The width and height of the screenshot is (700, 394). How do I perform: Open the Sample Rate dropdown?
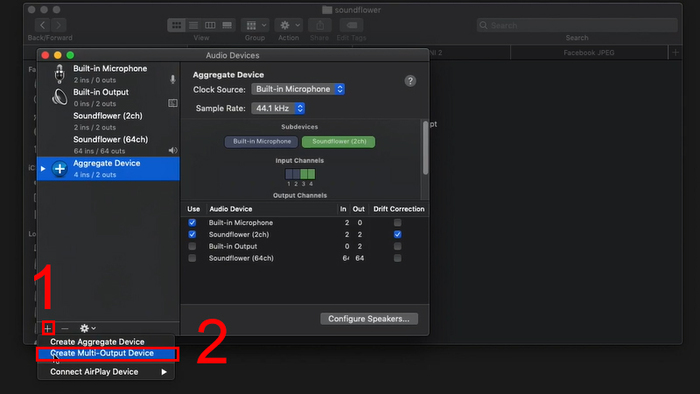[x=278, y=108]
